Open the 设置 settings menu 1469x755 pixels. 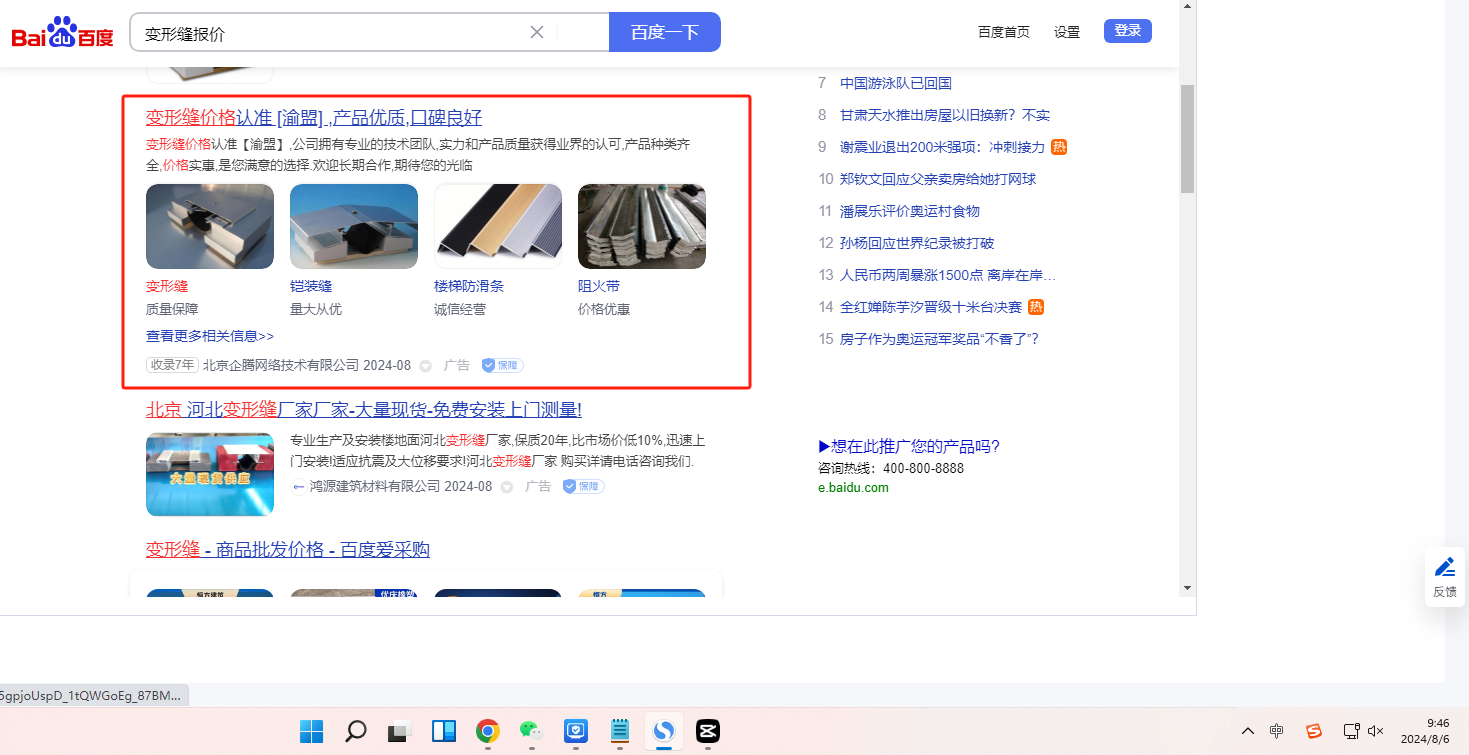click(1067, 32)
